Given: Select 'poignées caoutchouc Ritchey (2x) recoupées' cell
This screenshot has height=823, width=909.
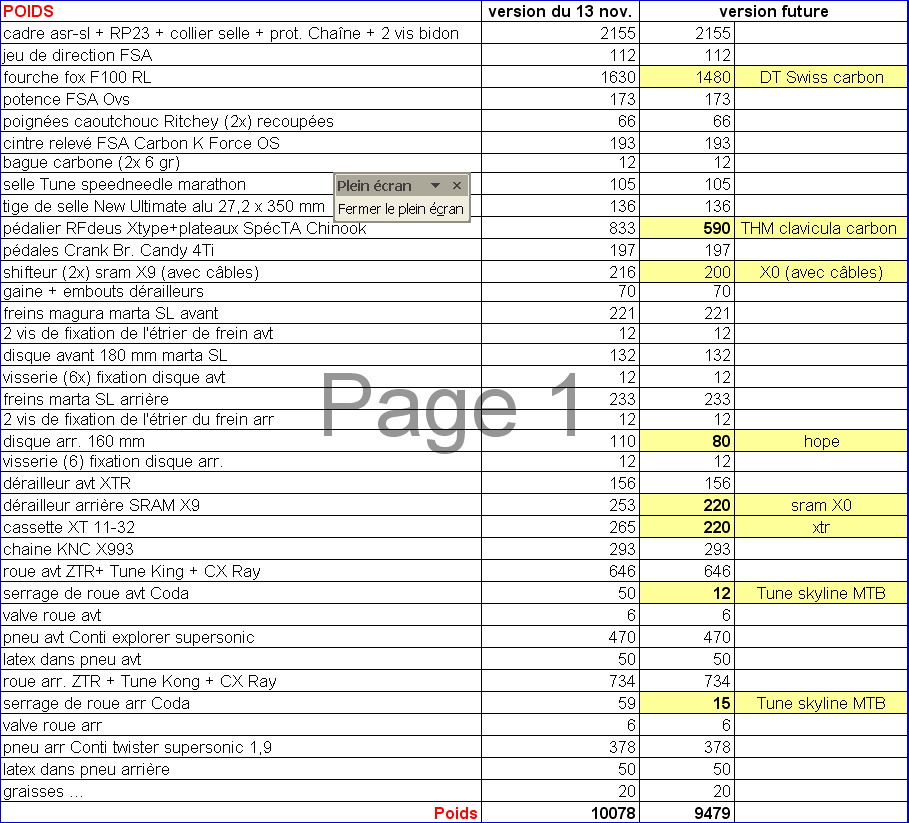Looking at the screenshot, I should tap(241, 121).
